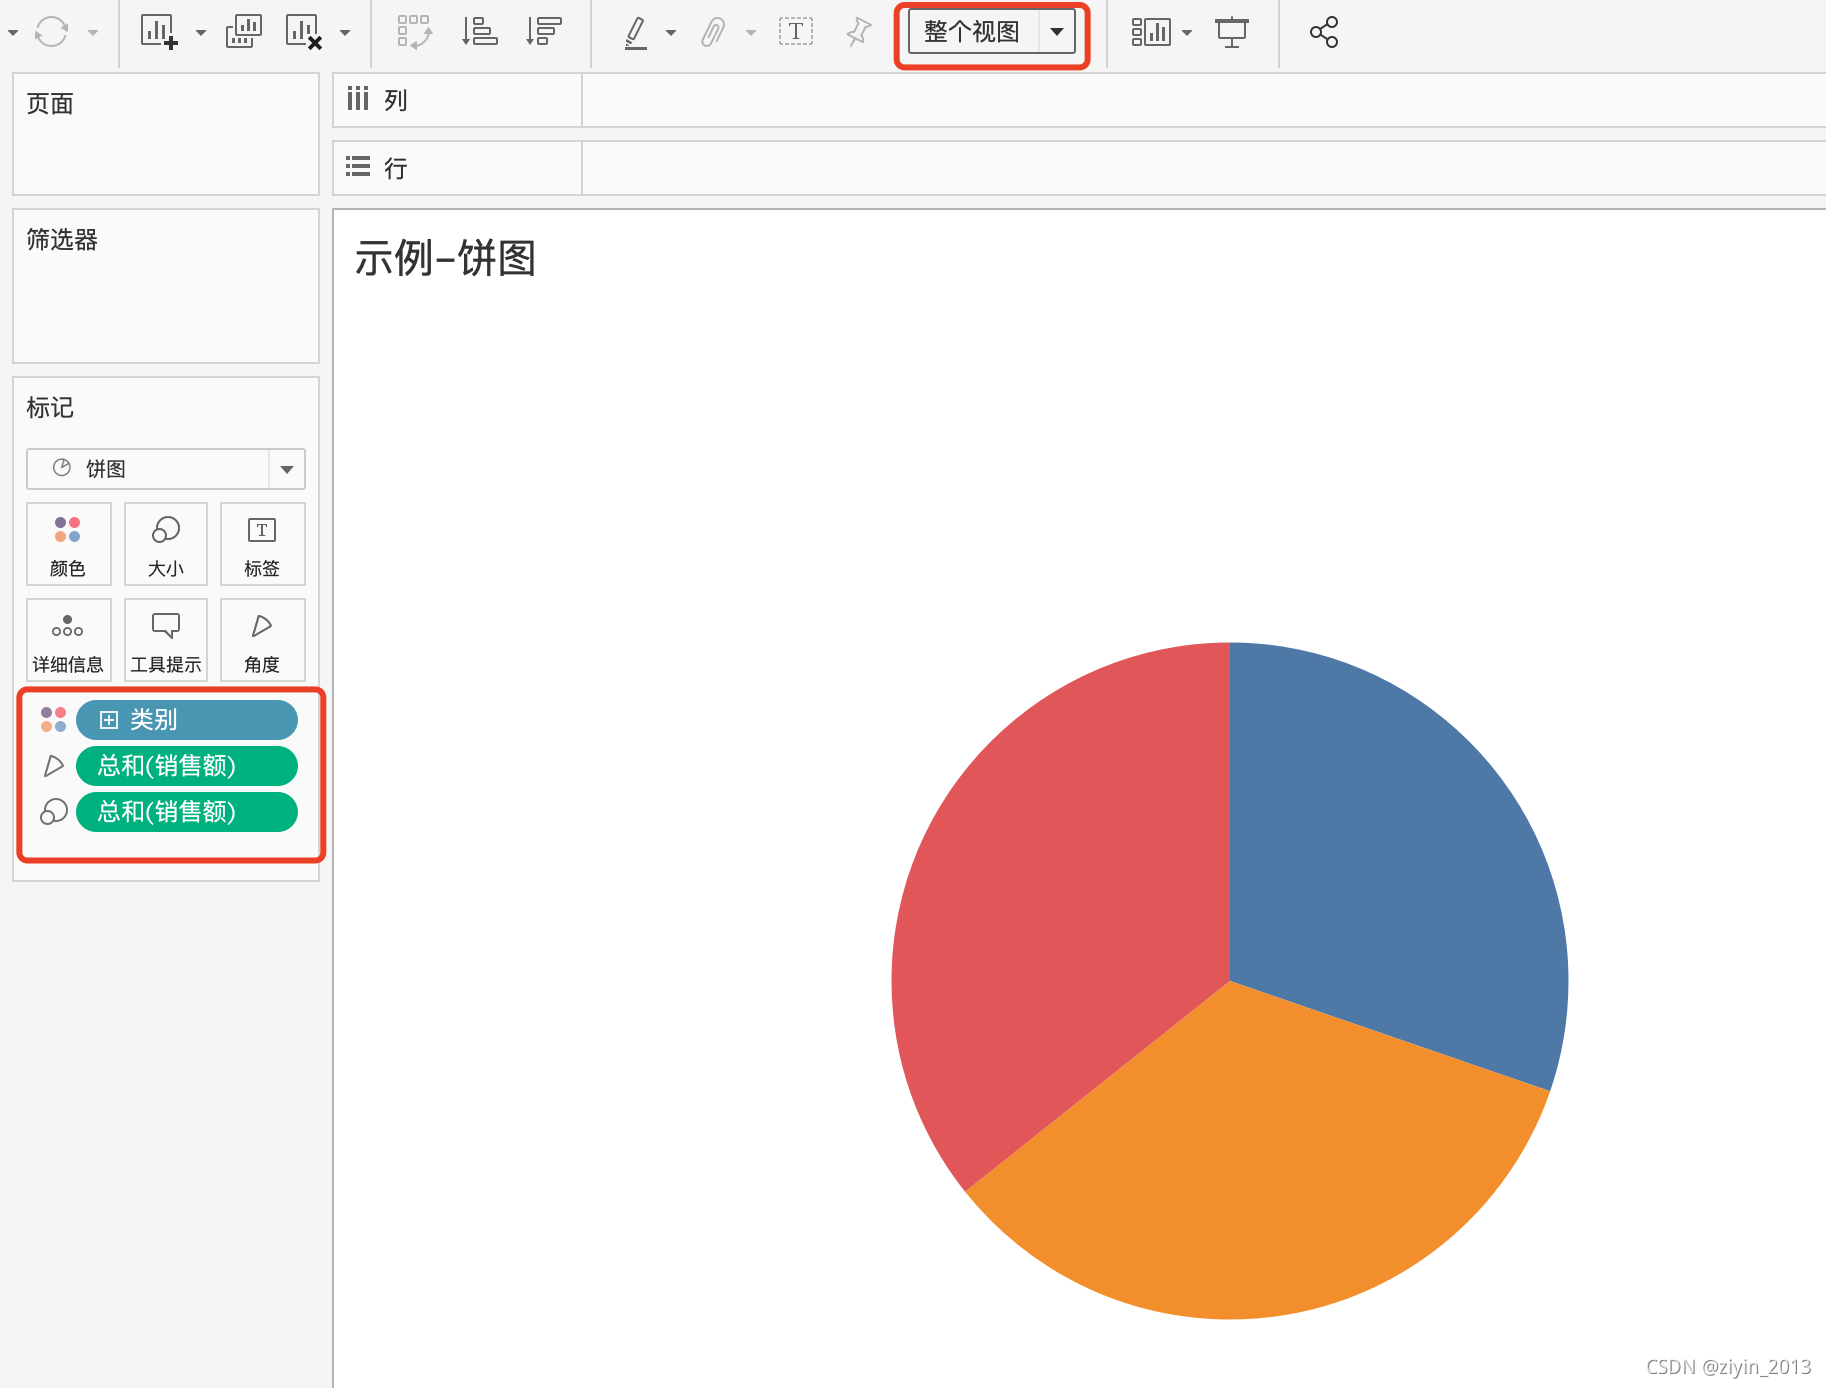Click the Presentation Mode icon
The image size is (1826, 1388).
tap(1232, 32)
